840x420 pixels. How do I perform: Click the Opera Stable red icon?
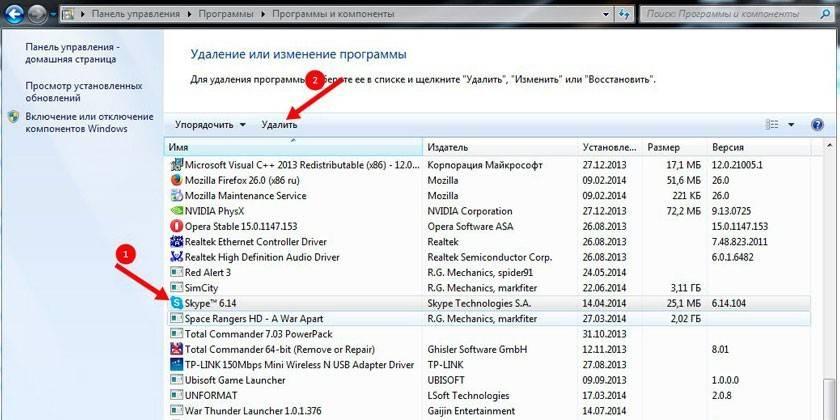click(x=177, y=226)
